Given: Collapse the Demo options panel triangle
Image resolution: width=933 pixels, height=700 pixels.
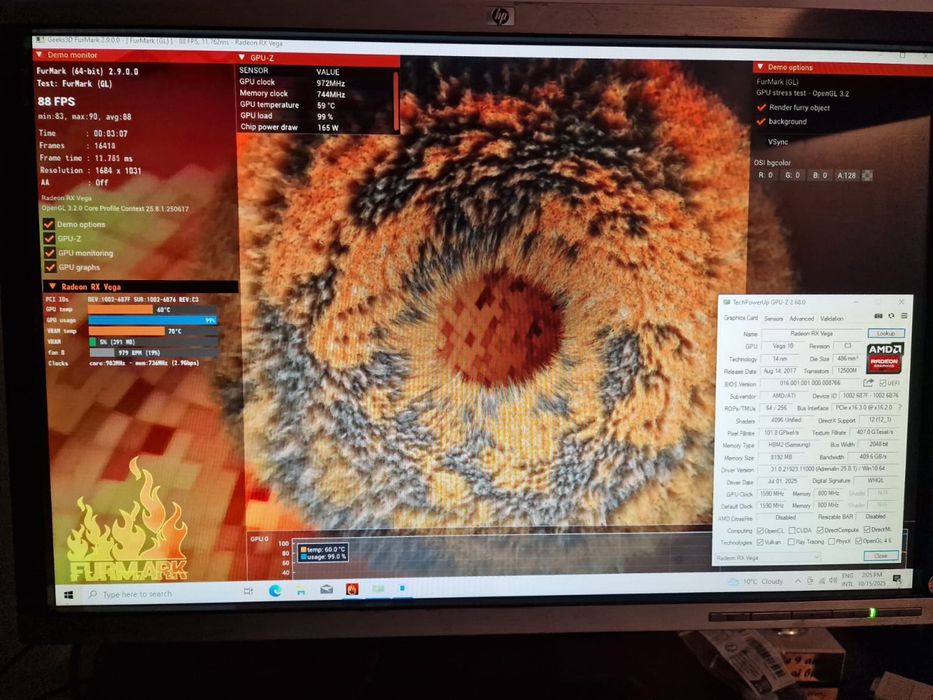Looking at the screenshot, I should (x=760, y=67).
